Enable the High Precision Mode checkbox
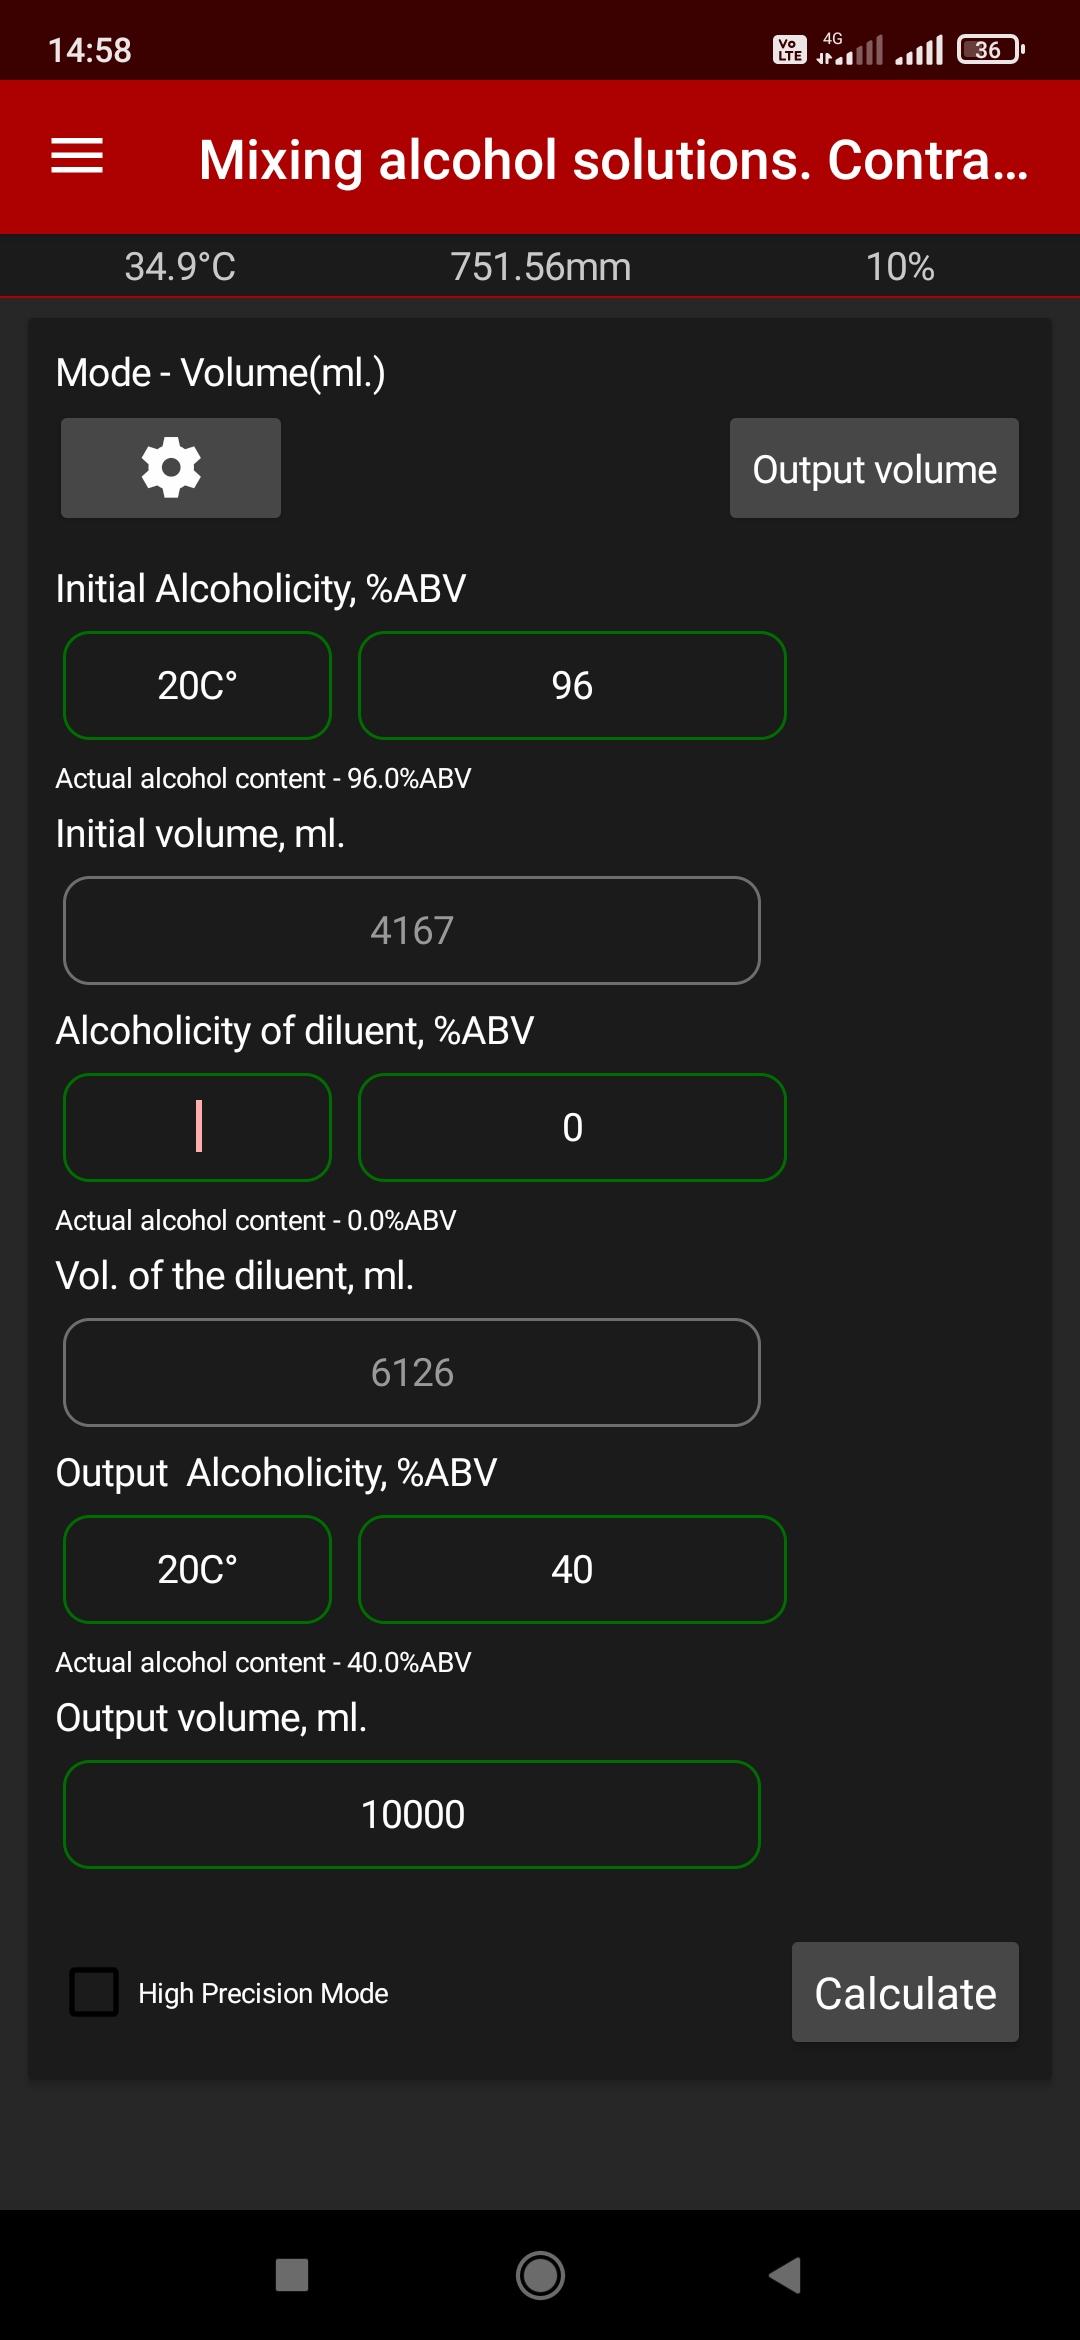Viewport: 1080px width, 2340px height. pos(94,1992)
